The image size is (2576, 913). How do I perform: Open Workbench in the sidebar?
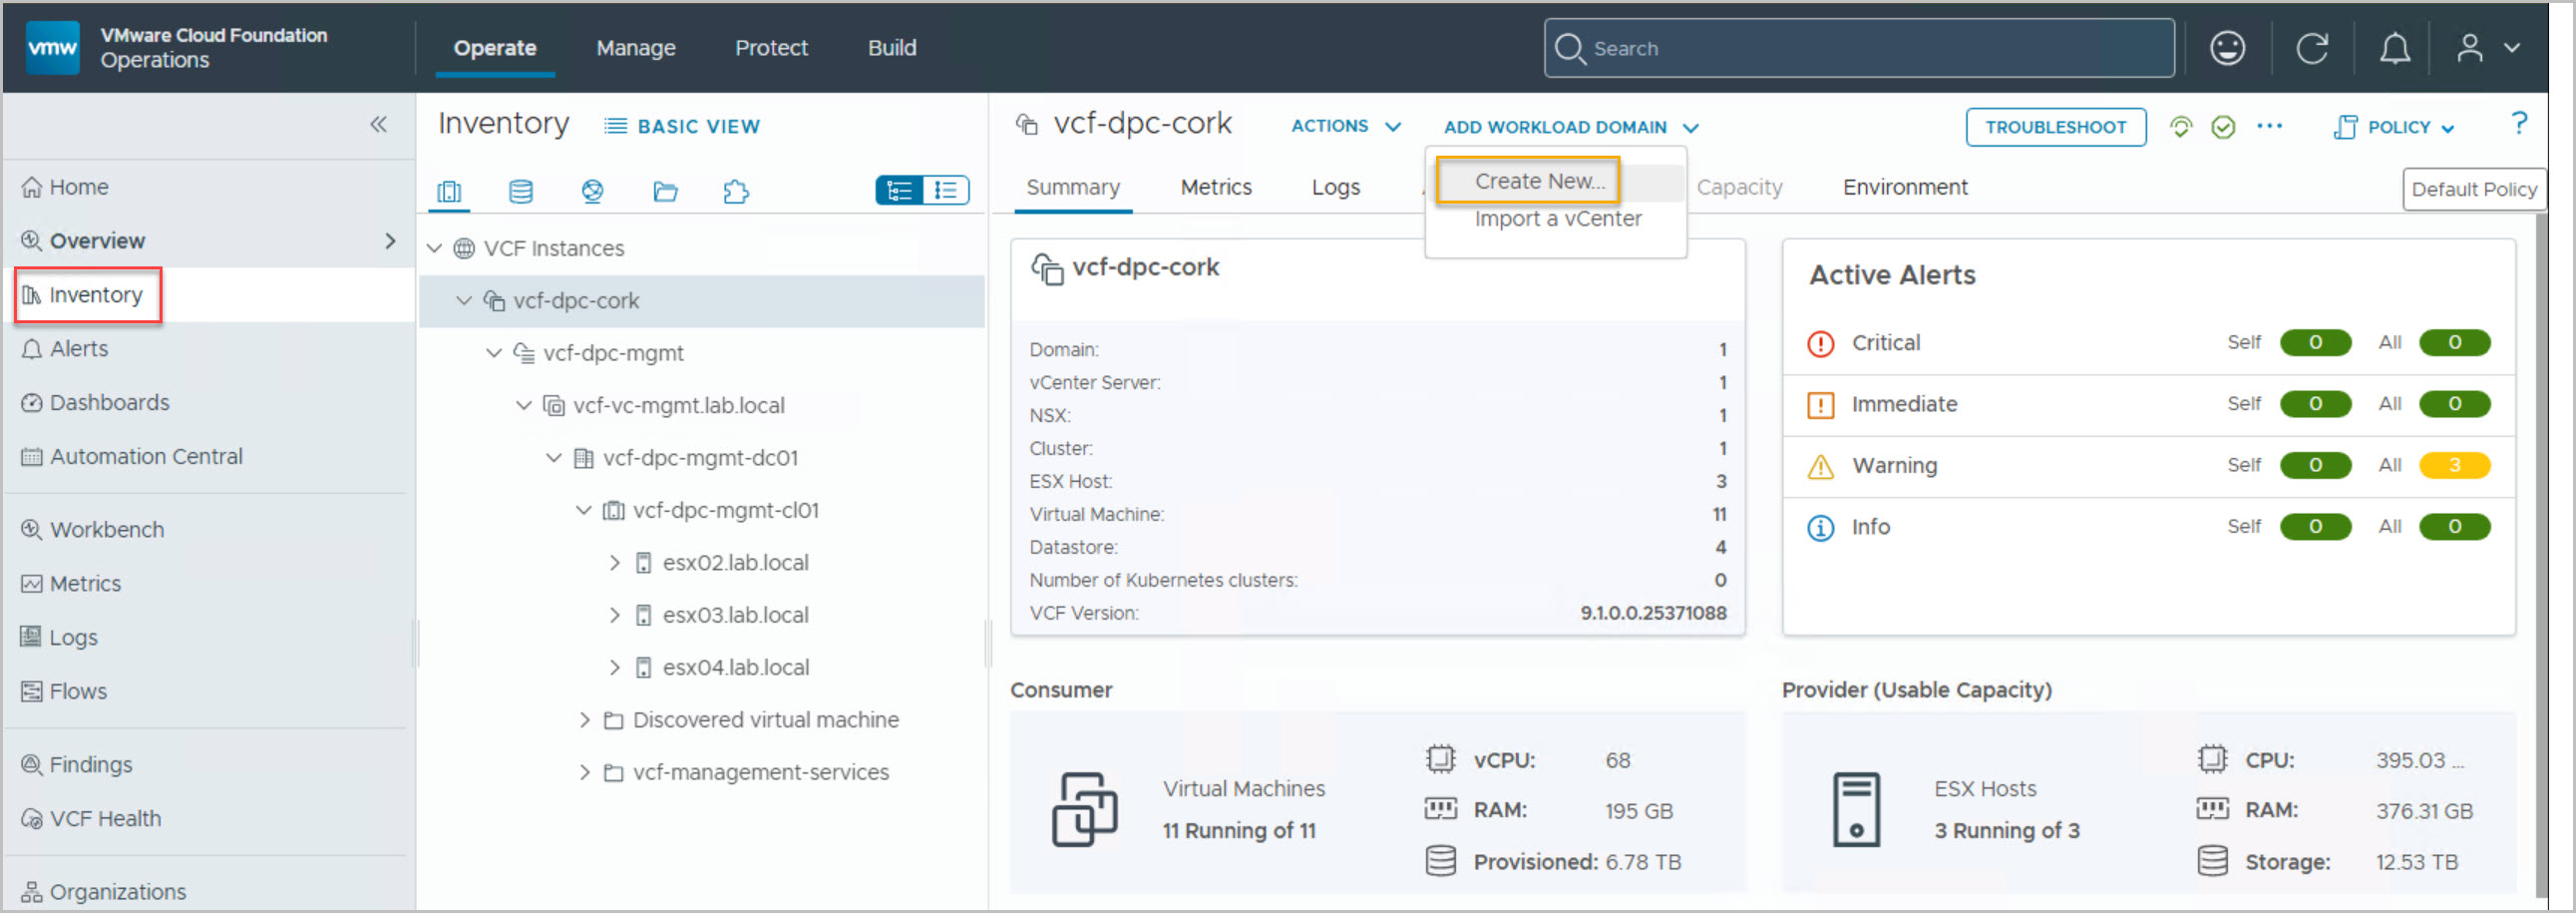[93, 530]
